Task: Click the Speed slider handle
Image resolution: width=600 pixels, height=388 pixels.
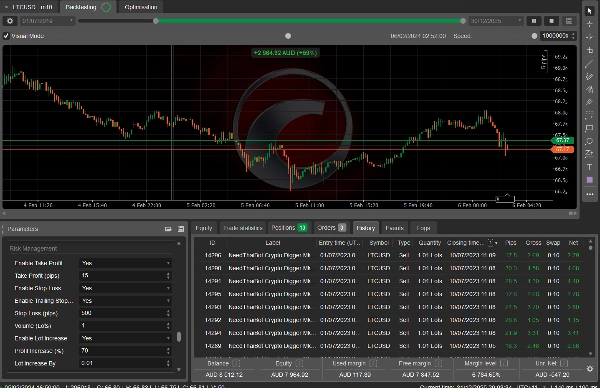Action: 535,36
